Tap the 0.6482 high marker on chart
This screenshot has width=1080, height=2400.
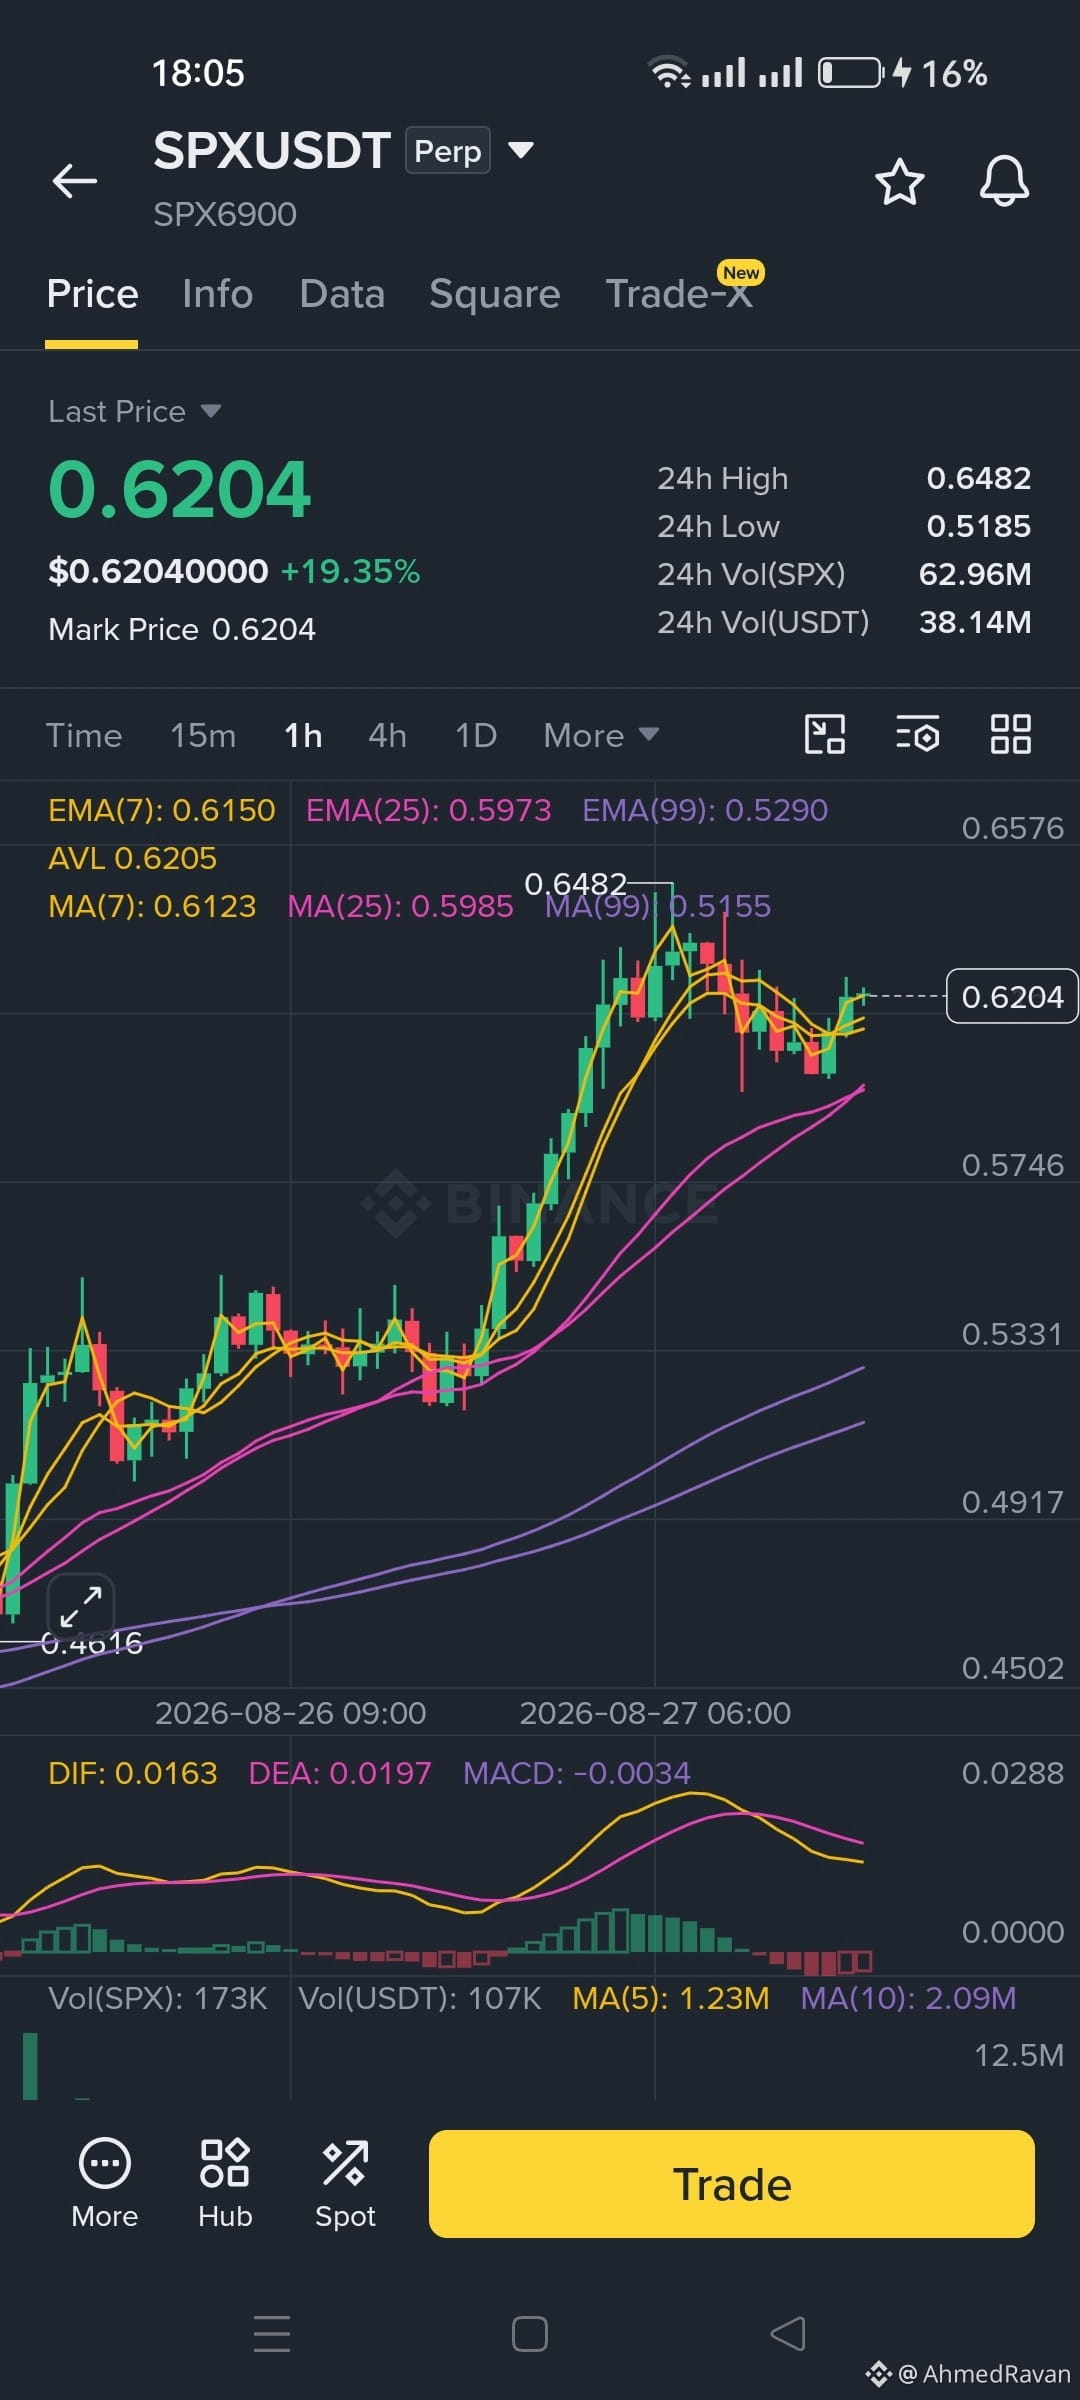tap(576, 884)
